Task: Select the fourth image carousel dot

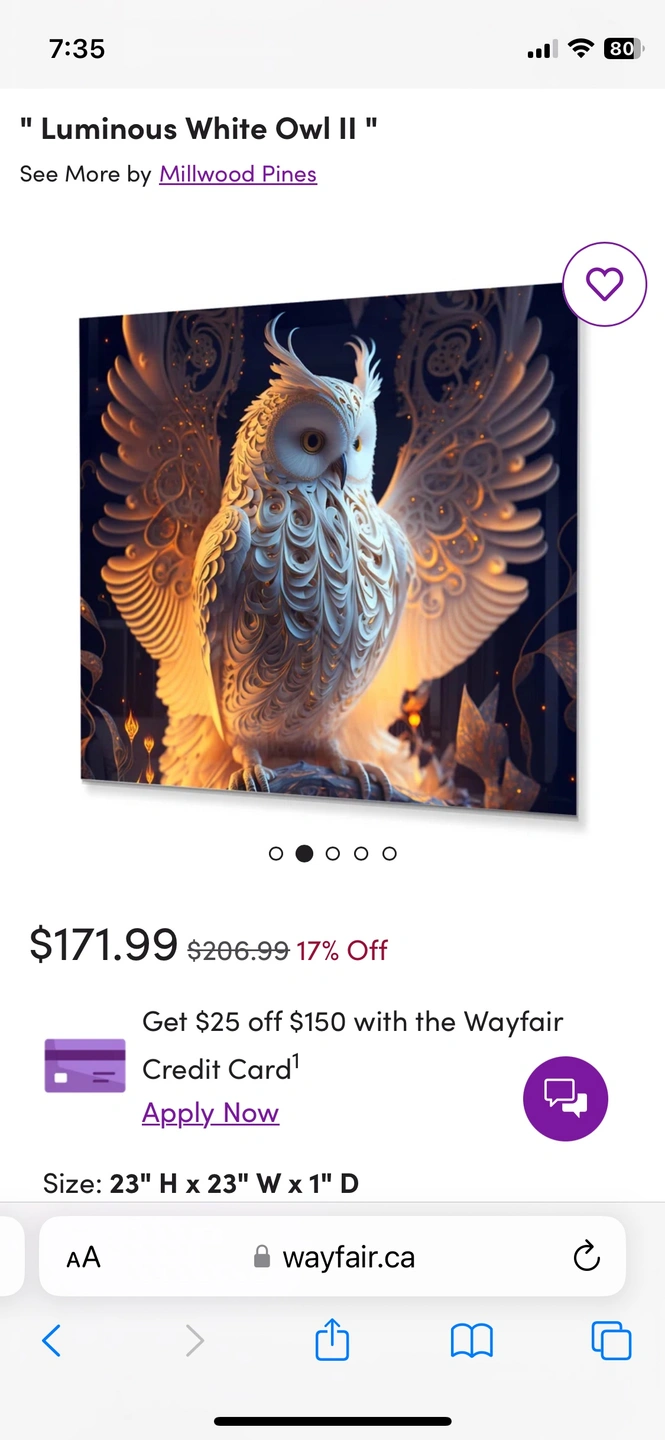Action: pyautogui.click(x=361, y=853)
